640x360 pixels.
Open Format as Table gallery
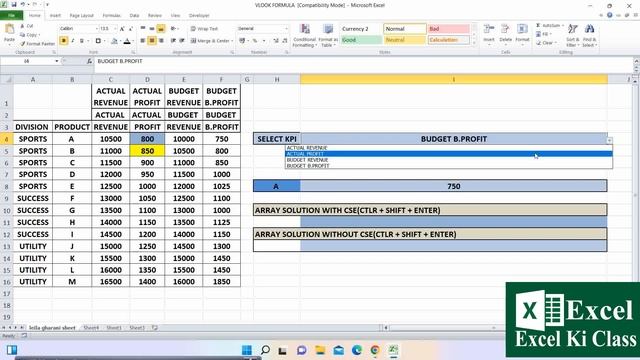(328, 36)
